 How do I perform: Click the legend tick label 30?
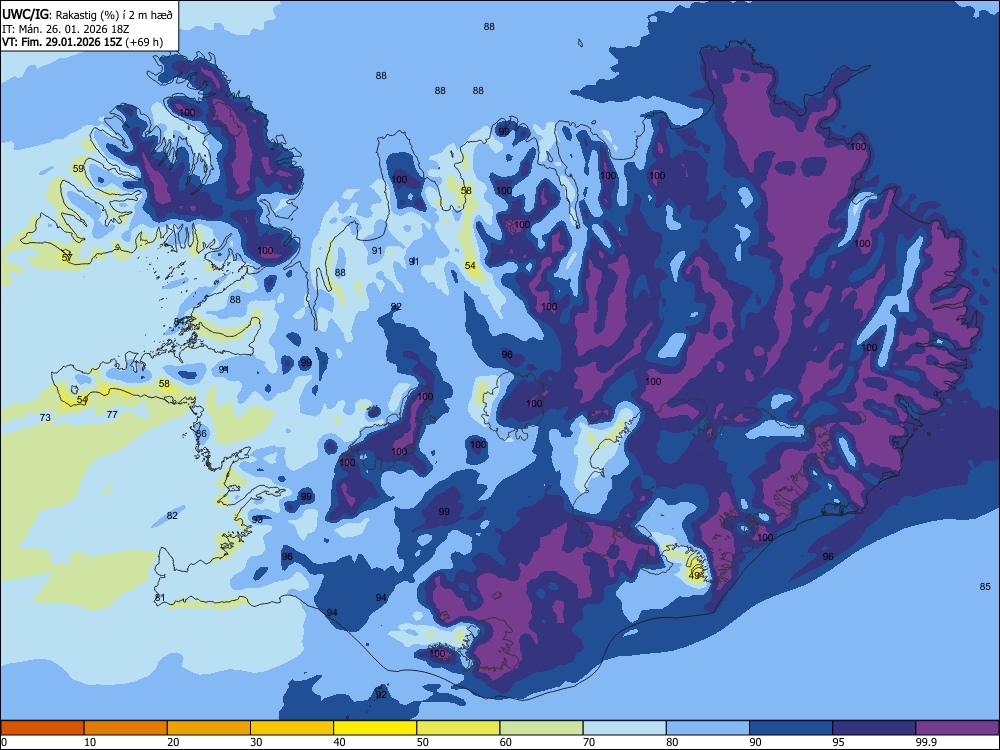[256, 742]
